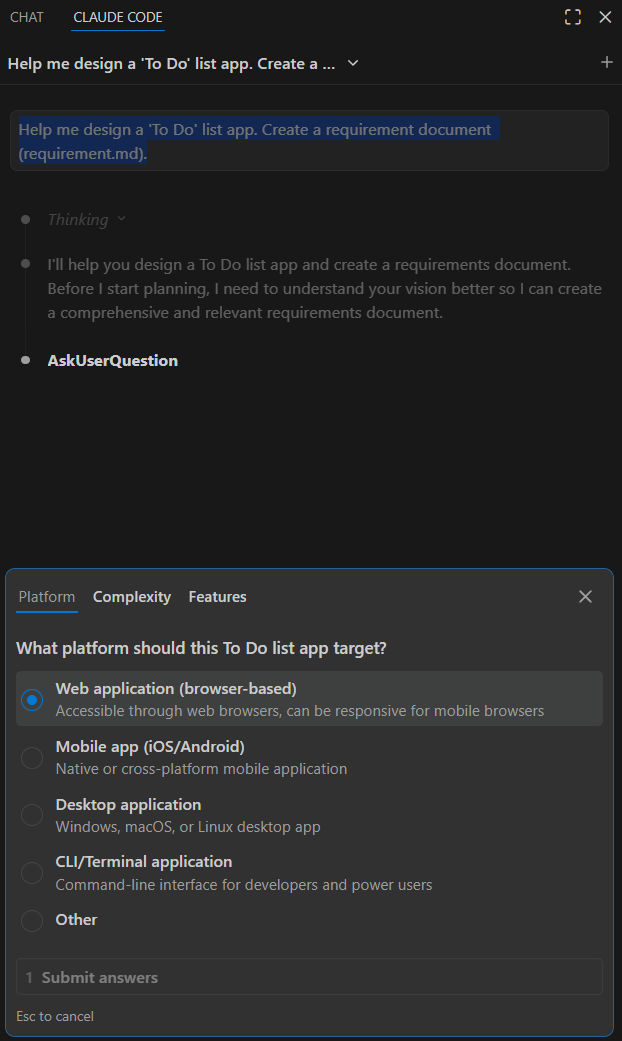
Task: Open the Platform question tab
Action: tap(46, 597)
